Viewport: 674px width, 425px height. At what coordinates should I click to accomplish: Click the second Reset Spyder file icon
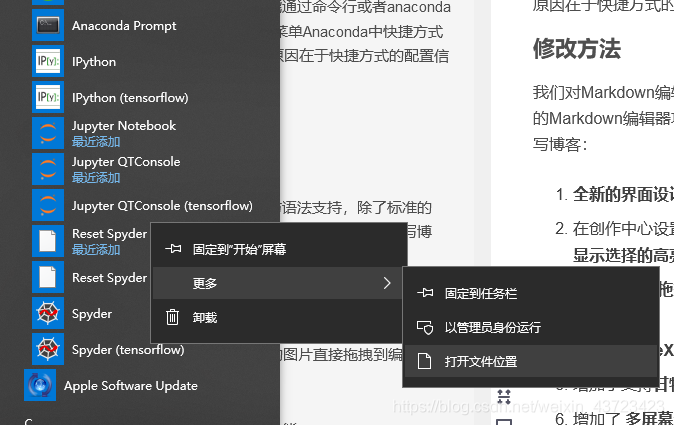(x=48, y=277)
